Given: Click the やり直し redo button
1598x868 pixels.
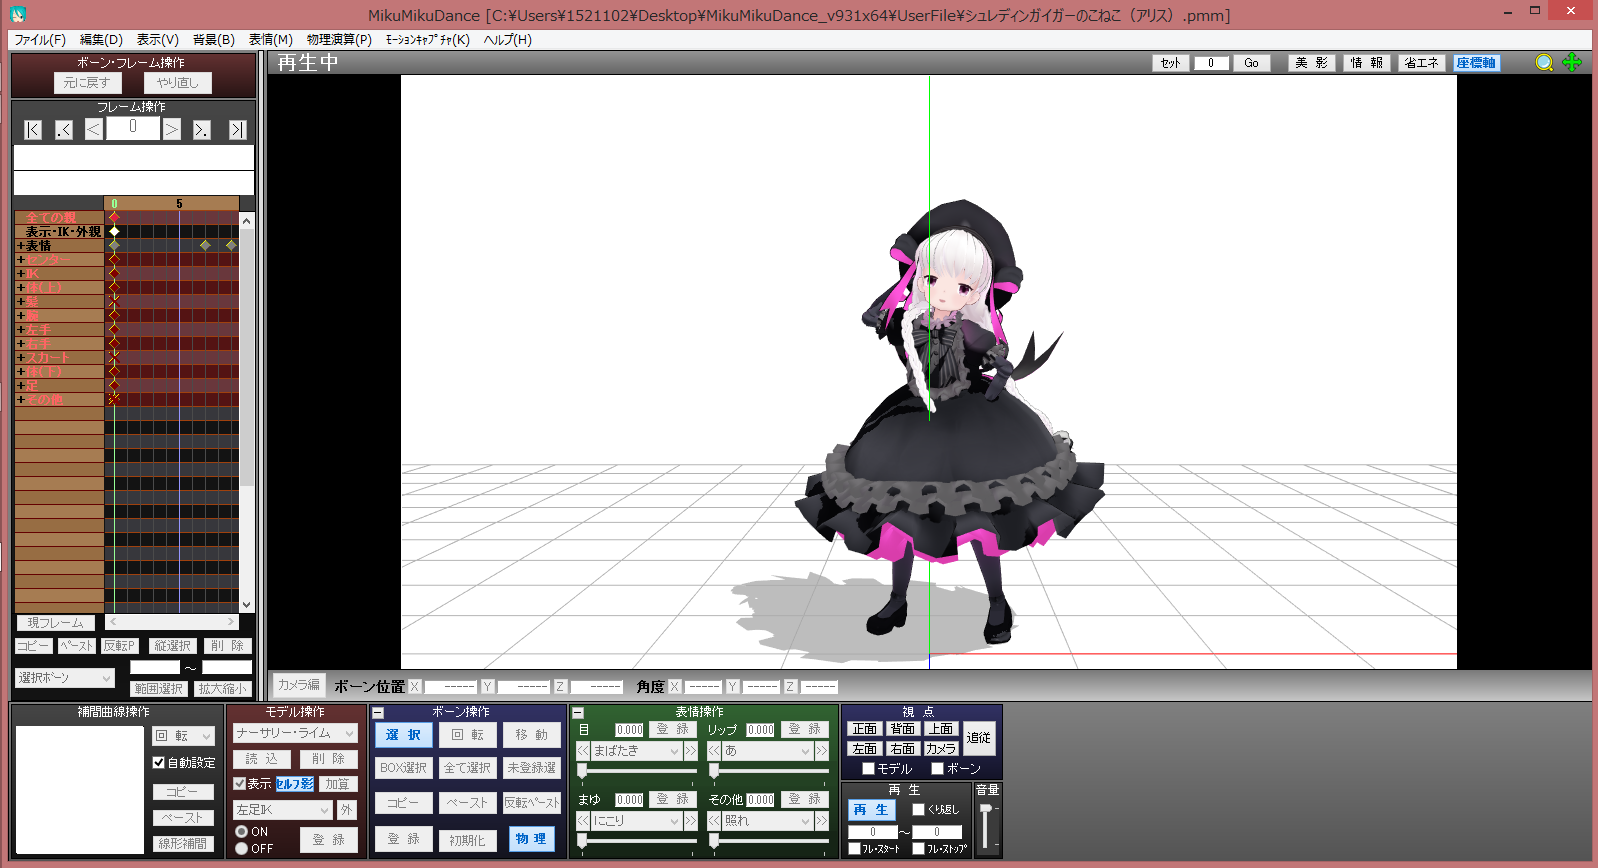Looking at the screenshot, I should click(x=178, y=83).
